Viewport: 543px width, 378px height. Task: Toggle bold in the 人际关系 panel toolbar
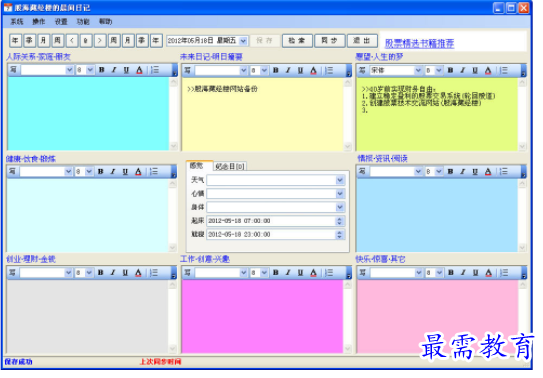click(101, 70)
